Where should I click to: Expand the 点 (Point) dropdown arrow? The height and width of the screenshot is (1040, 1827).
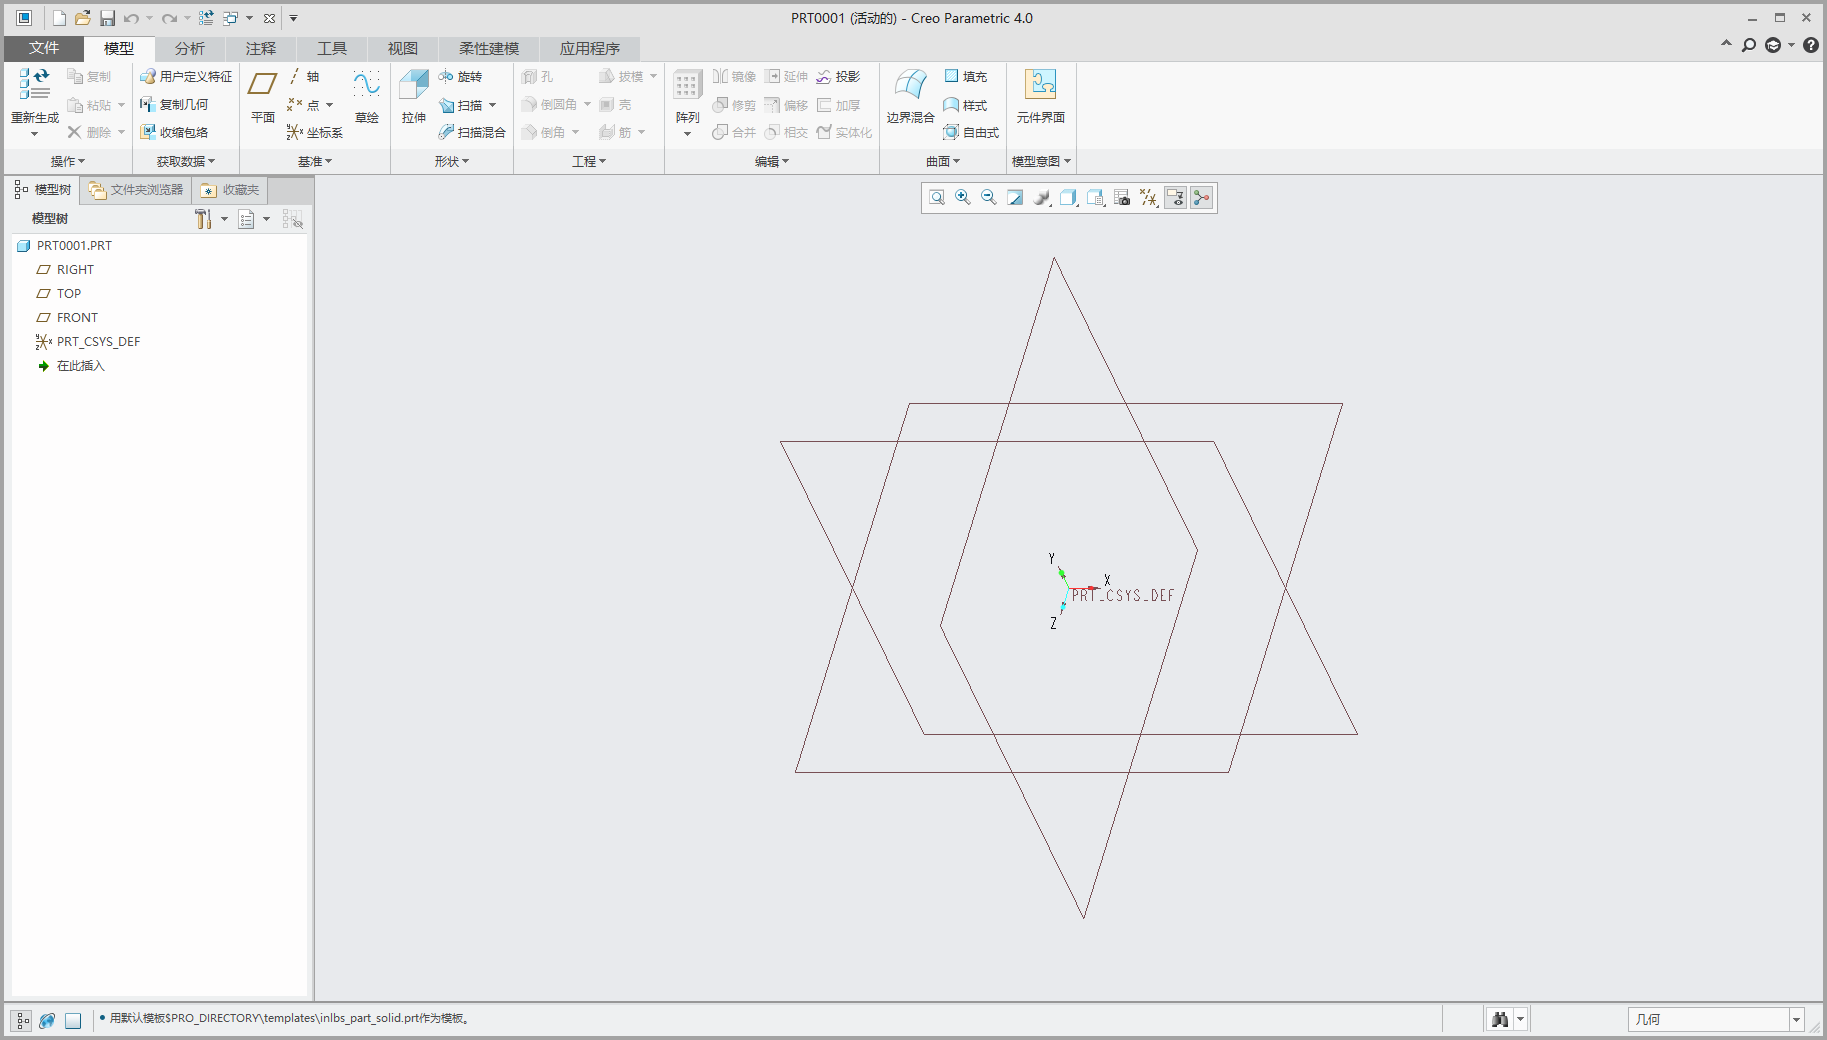[x=329, y=104]
